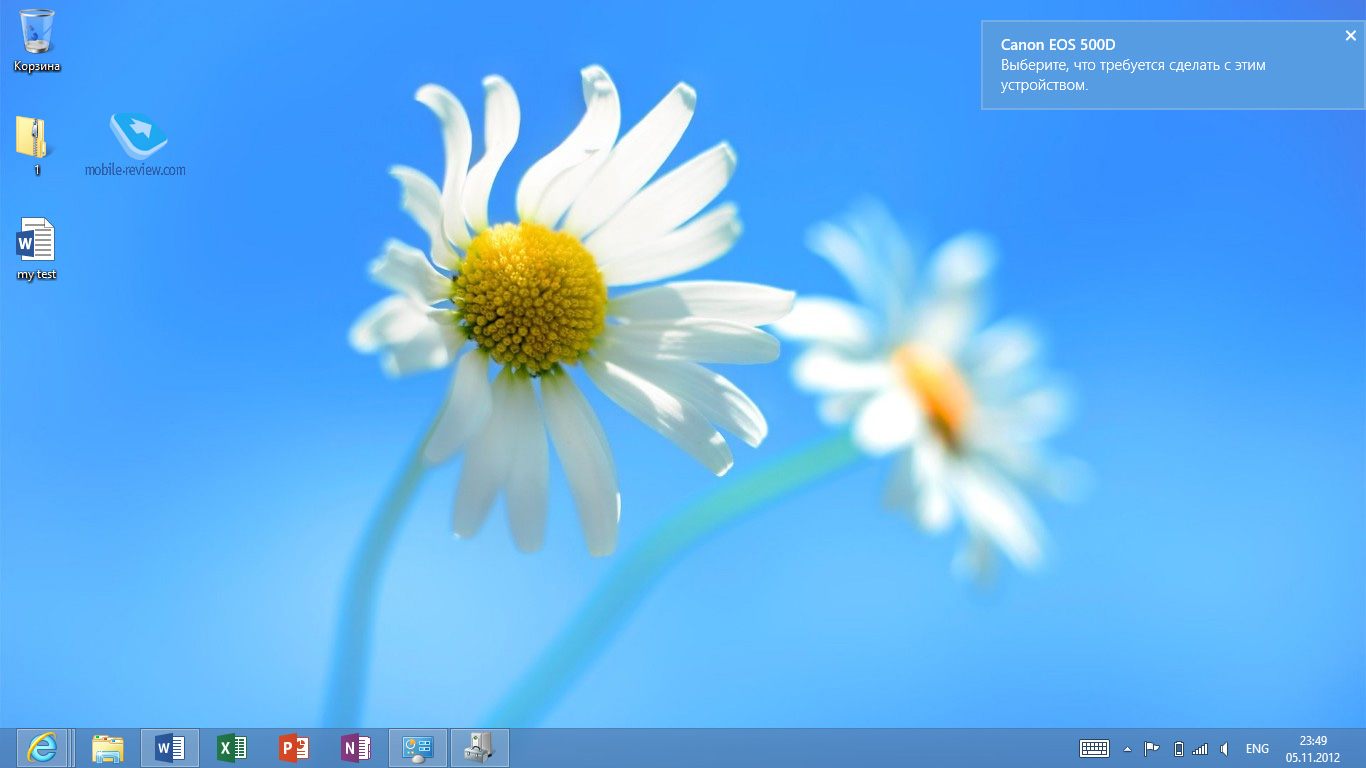Launch PowerPoint from the taskbar
Viewport: 1366px width, 768px height.
click(294, 748)
